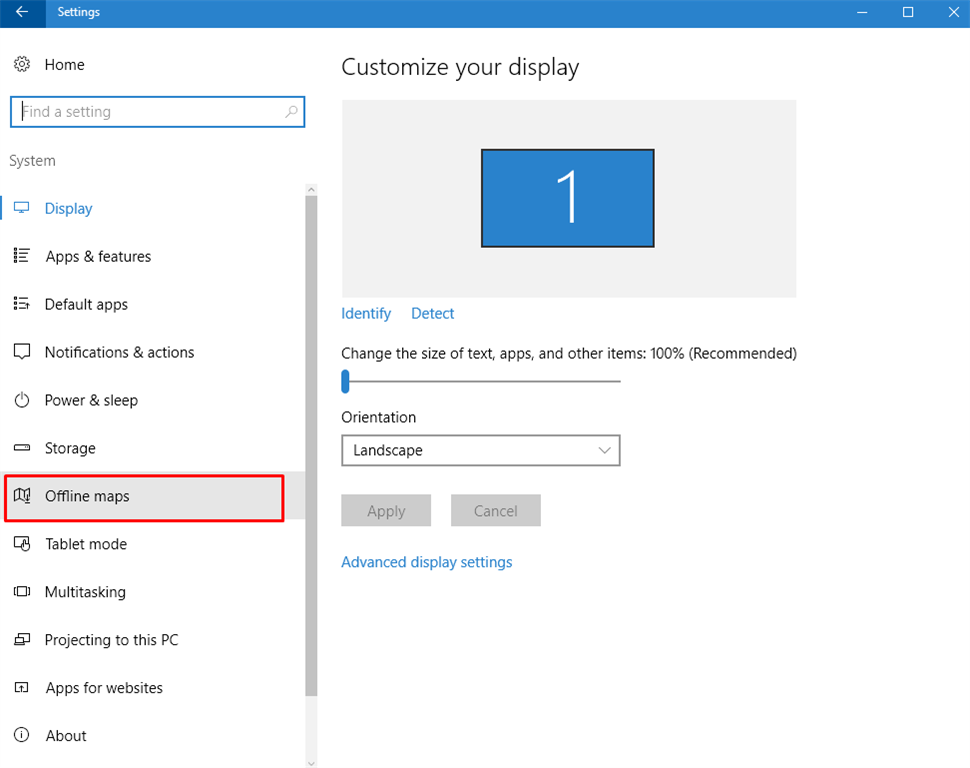Click the Tablet mode icon
This screenshot has width=970, height=768.
click(x=22, y=544)
